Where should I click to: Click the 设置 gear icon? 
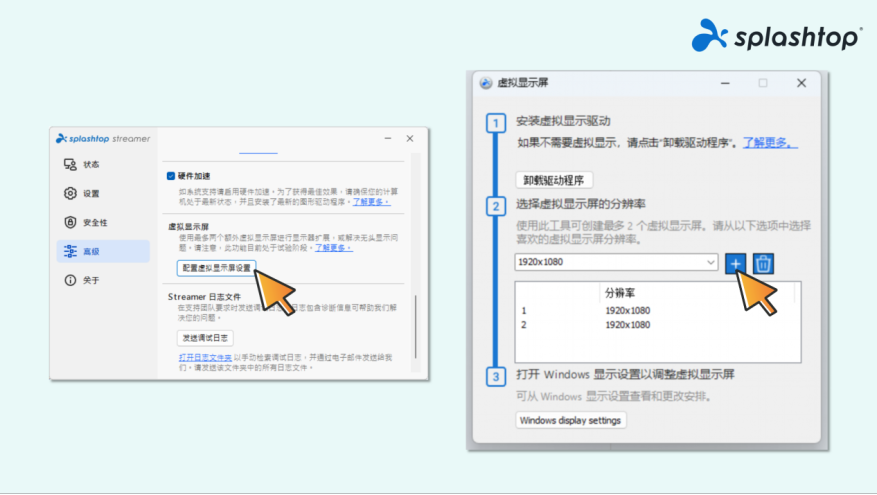70,194
